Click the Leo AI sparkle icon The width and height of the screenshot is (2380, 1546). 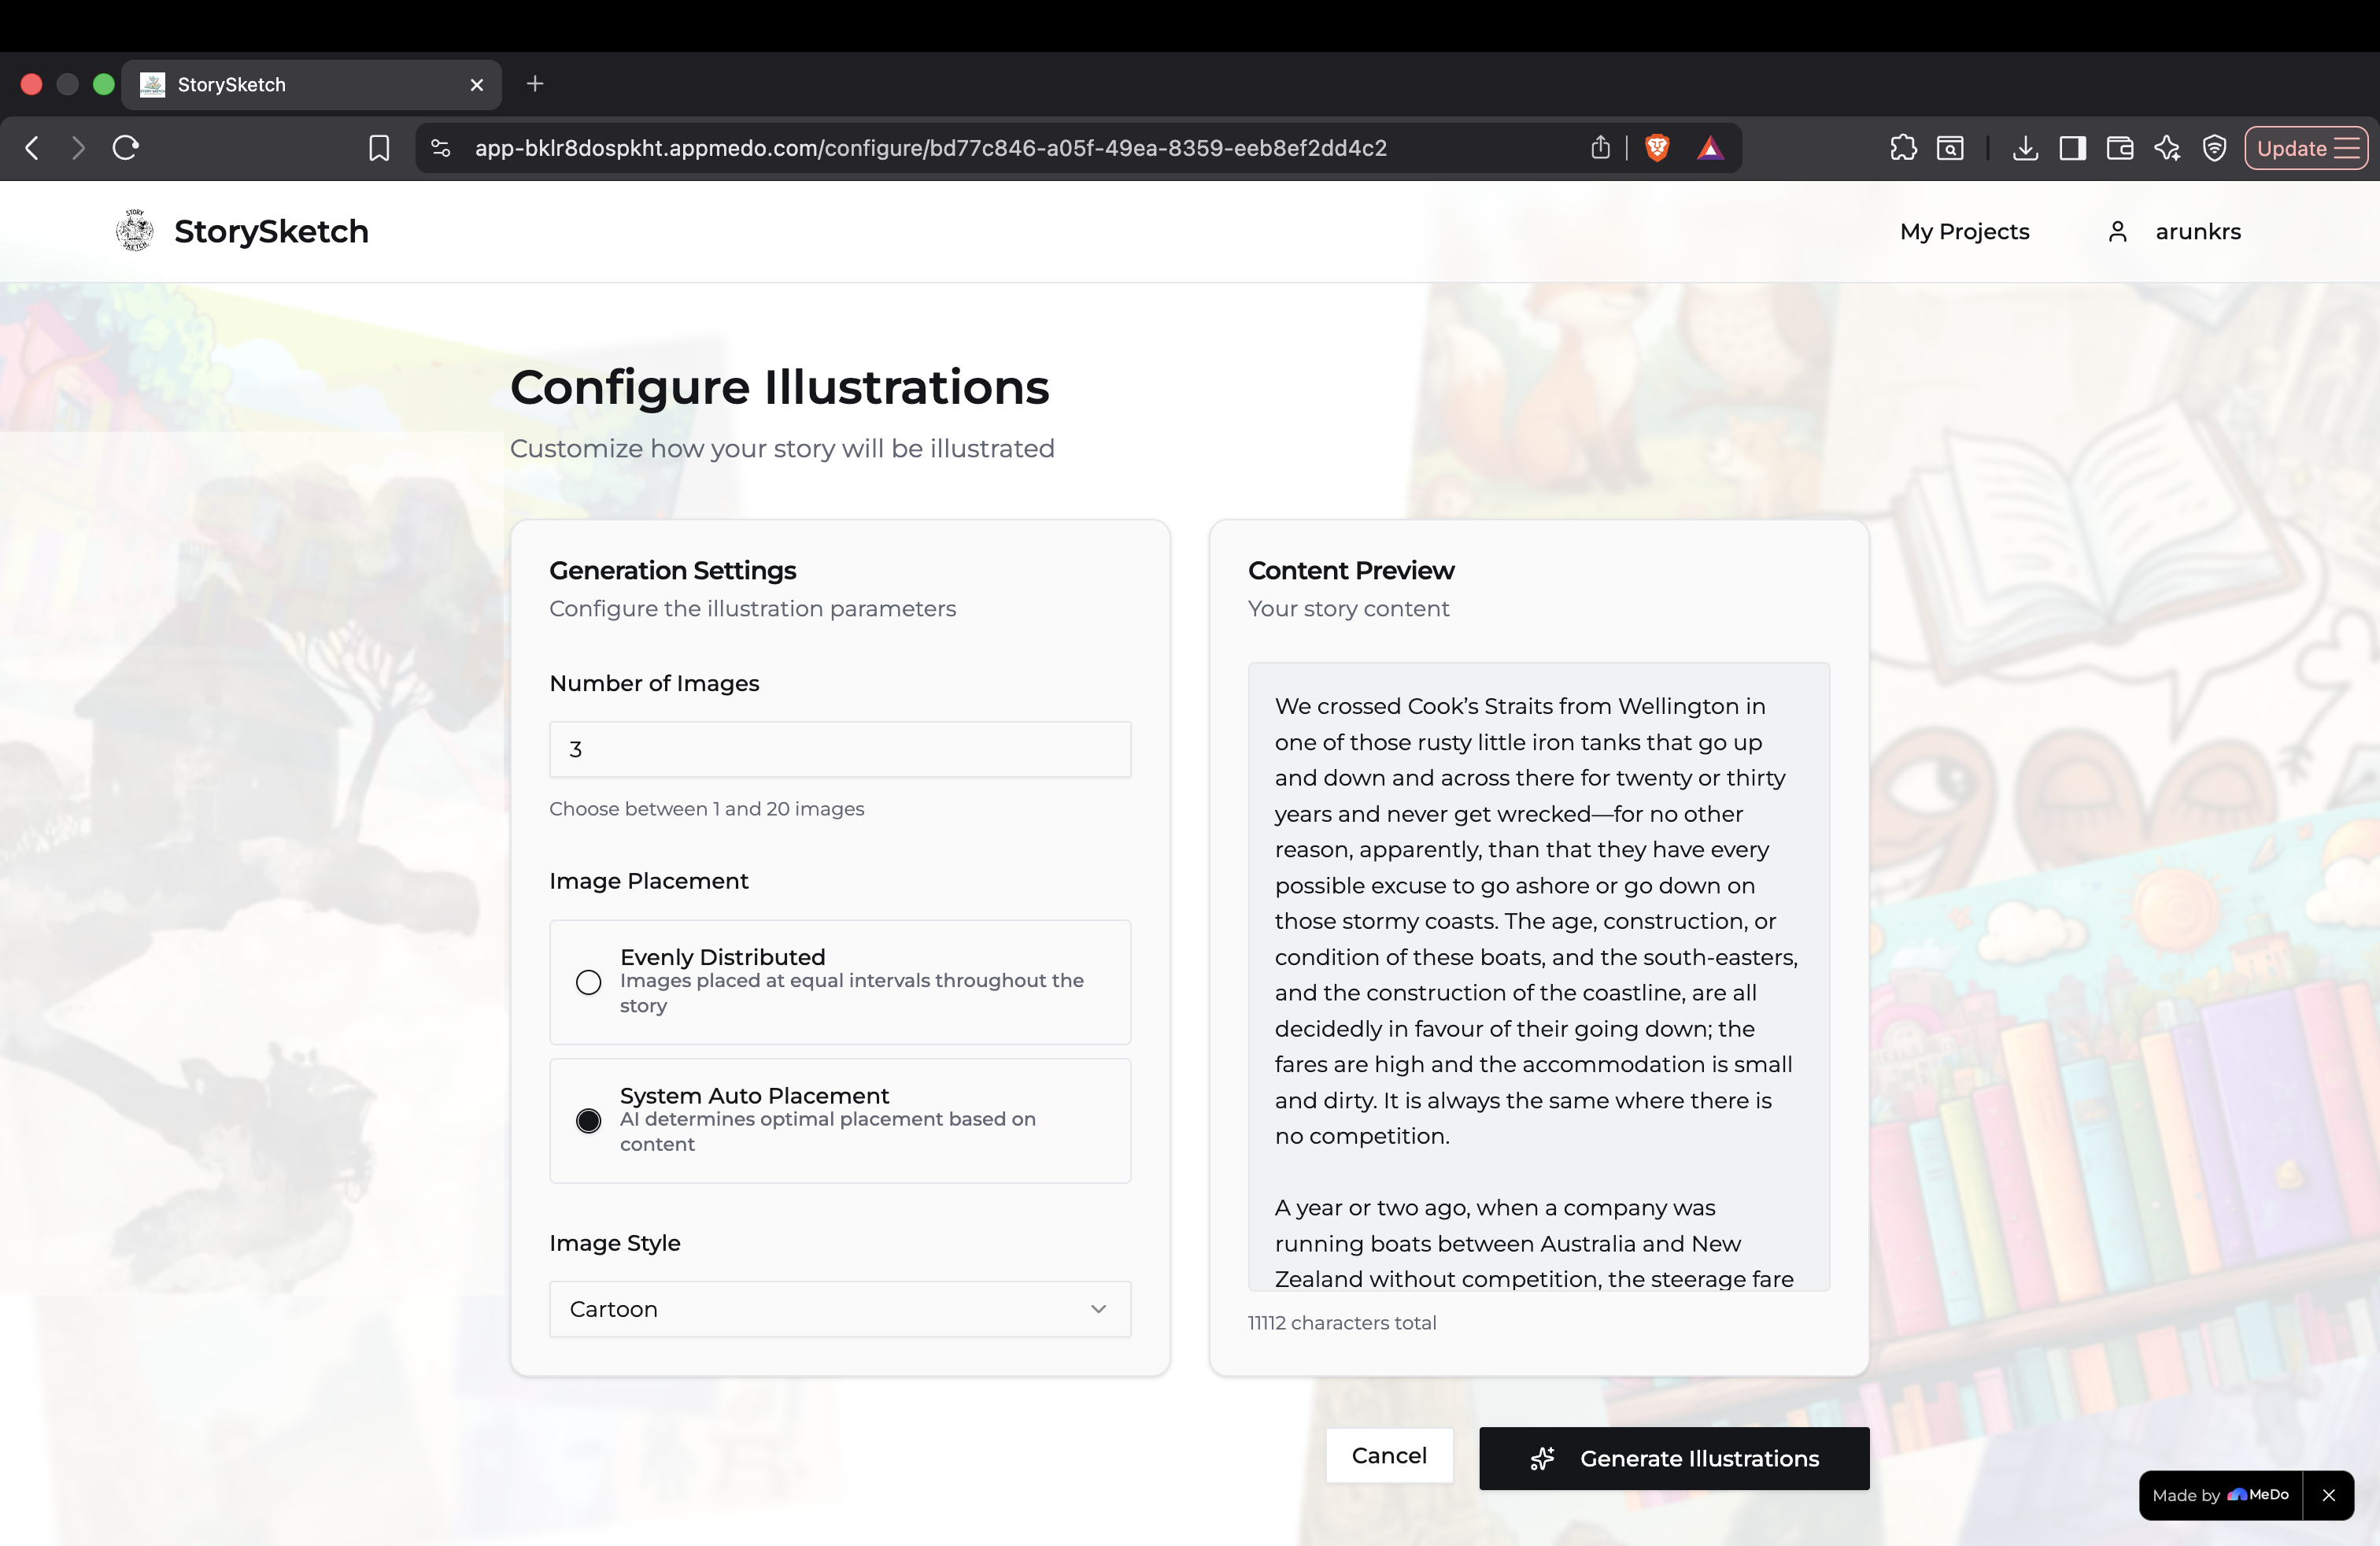(x=2167, y=148)
